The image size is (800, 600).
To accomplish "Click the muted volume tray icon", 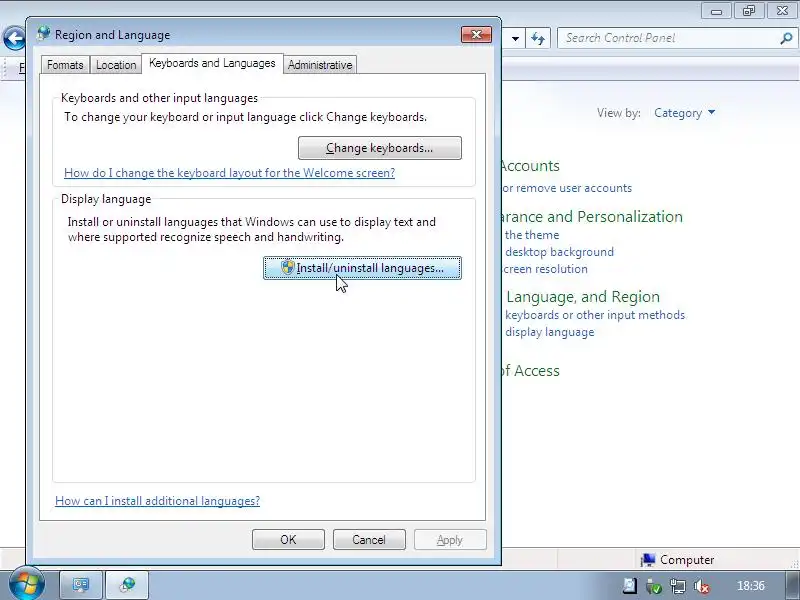I will [702, 586].
